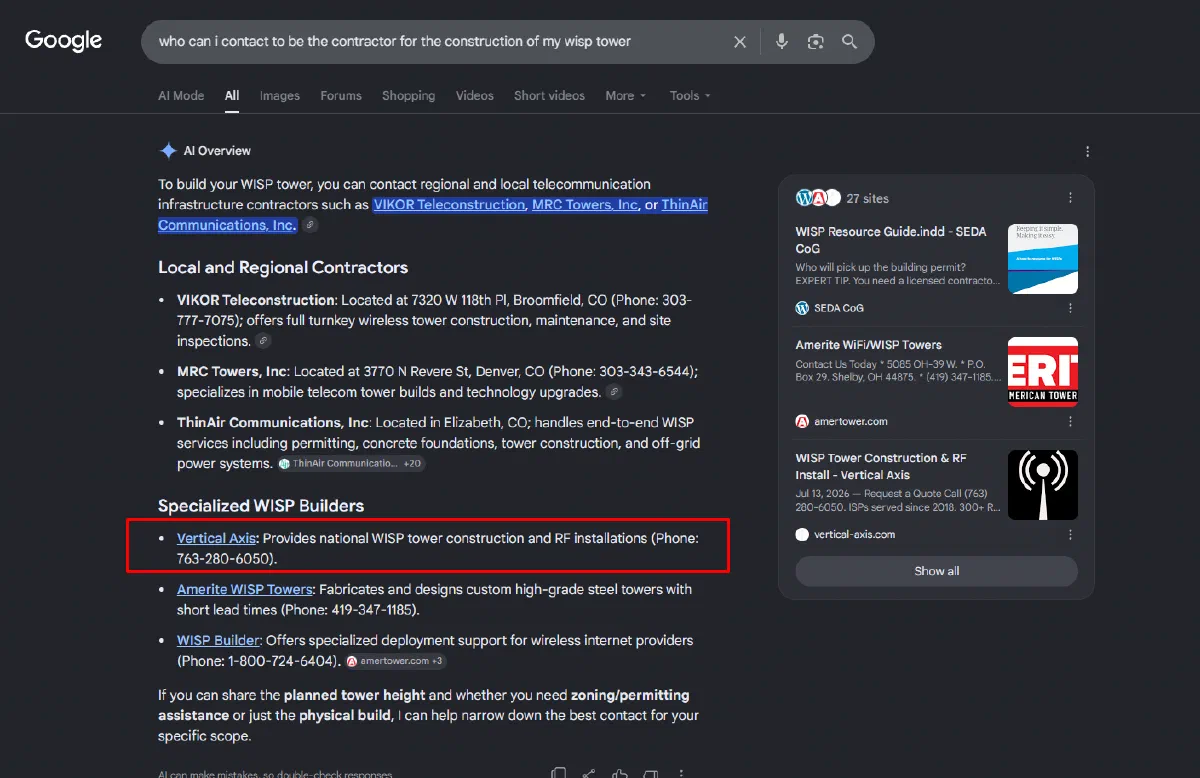Click the SEDA CoG guide thumbnail
The image size is (1200, 778).
tap(1043, 259)
